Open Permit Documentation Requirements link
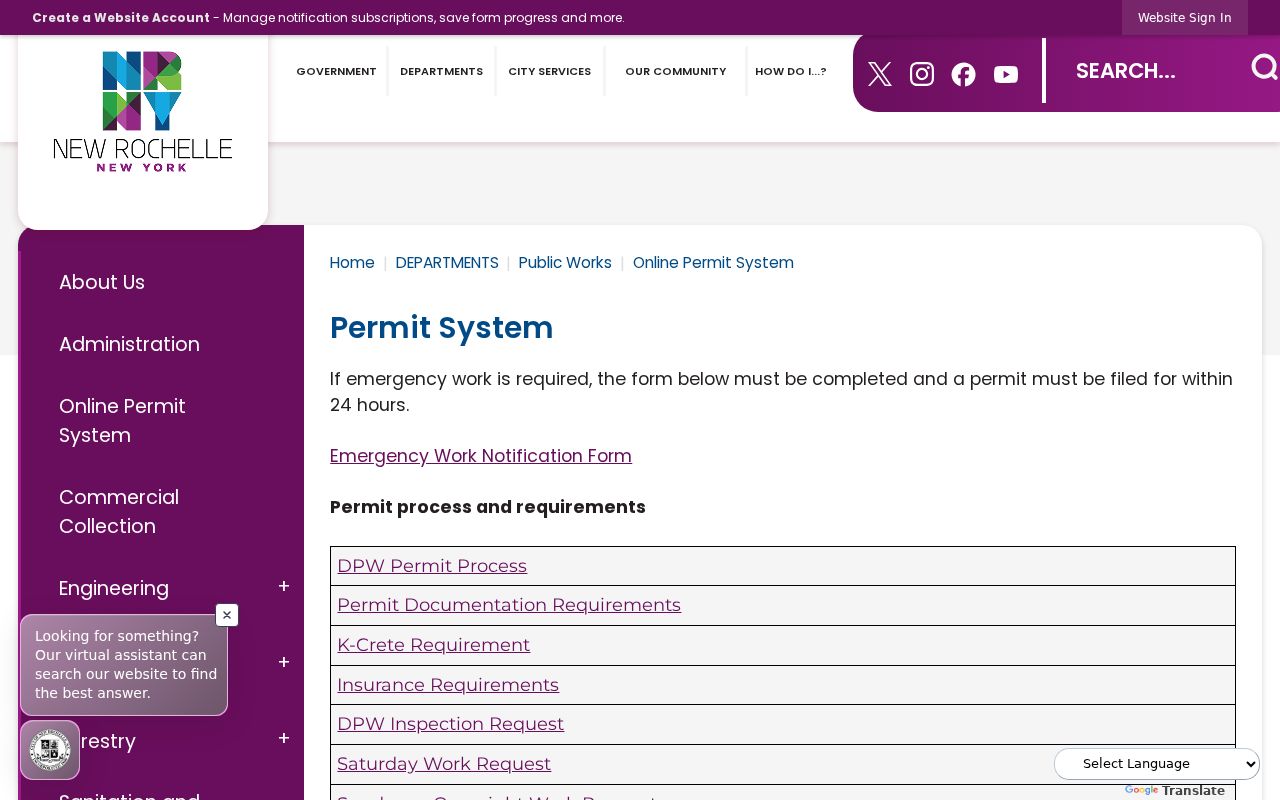The image size is (1280, 800). coord(509,605)
